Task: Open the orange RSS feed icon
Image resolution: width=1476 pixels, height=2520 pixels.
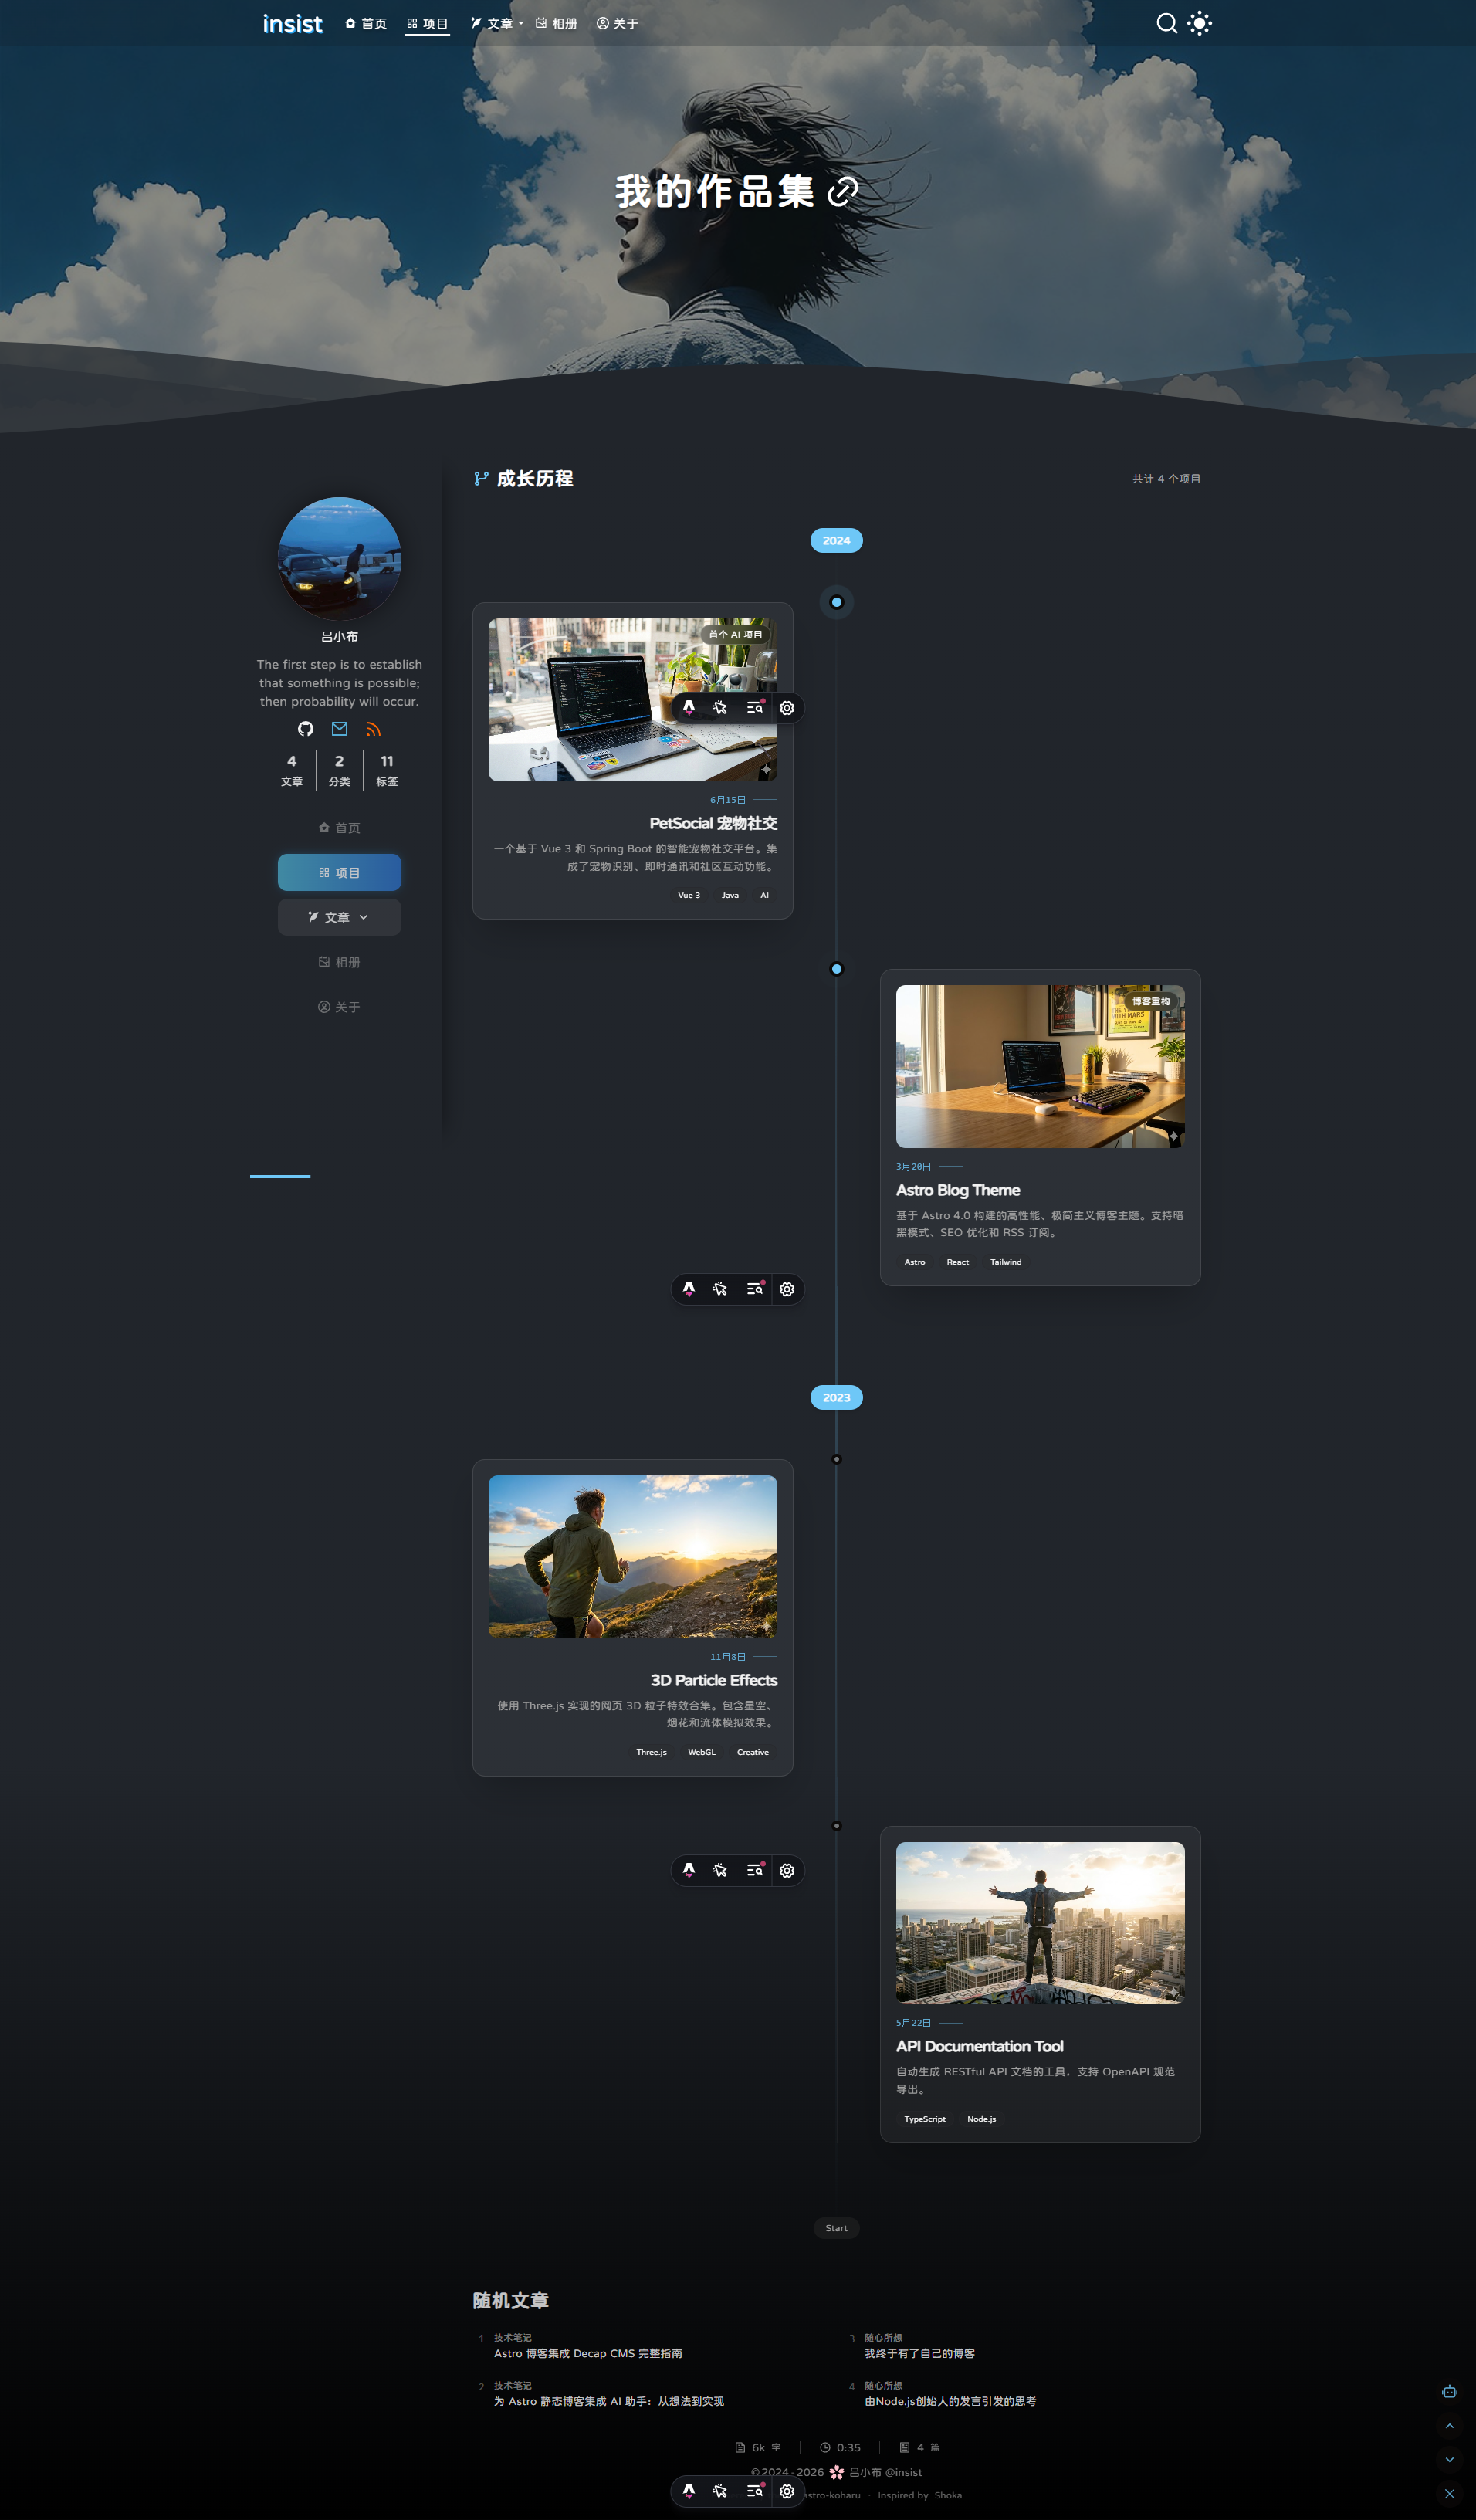Action: (x=373, y=729)
